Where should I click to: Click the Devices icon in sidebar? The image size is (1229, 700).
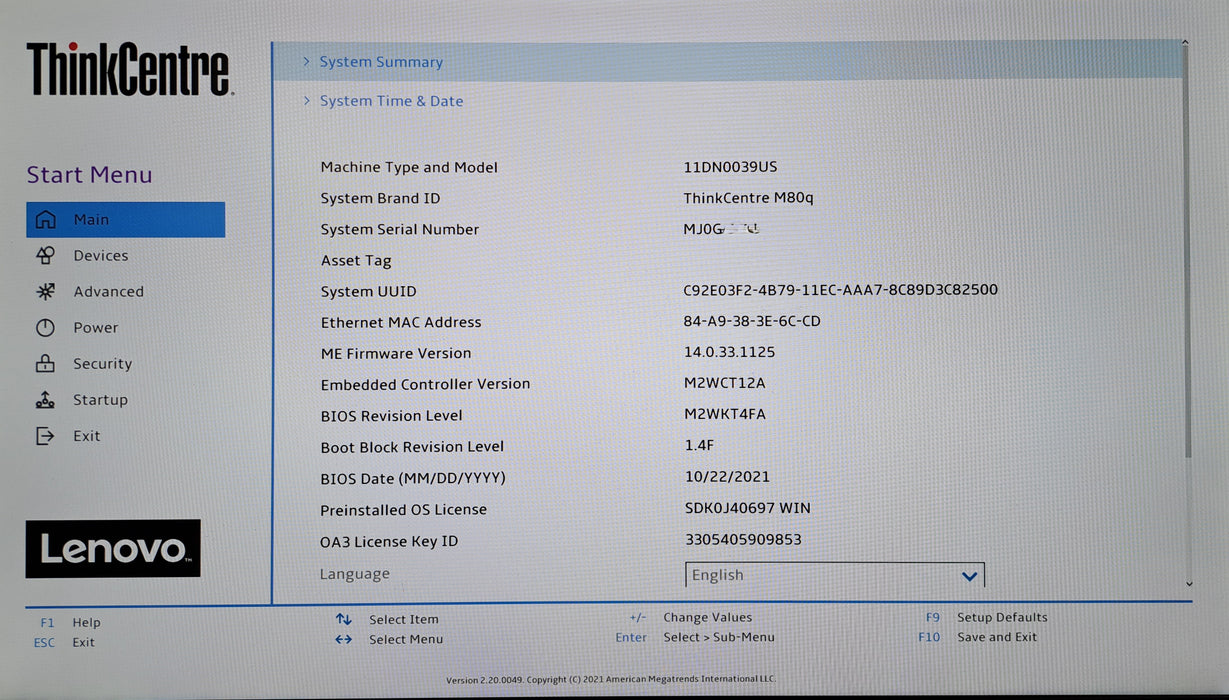tap(45, 256)
